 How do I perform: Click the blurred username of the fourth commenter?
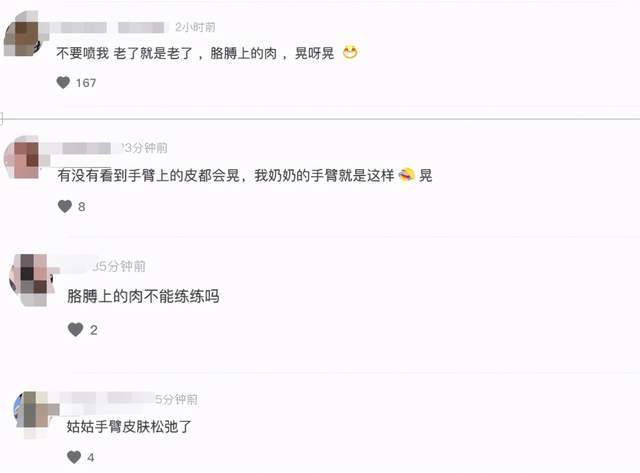click(x=107, y=398)
